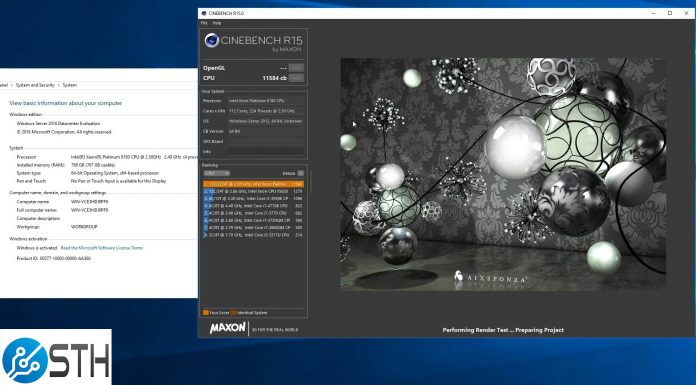Click the OS field showing Windows Server
Screen dimensions: 696x385
pyautogui.click(x=265, y=121)
